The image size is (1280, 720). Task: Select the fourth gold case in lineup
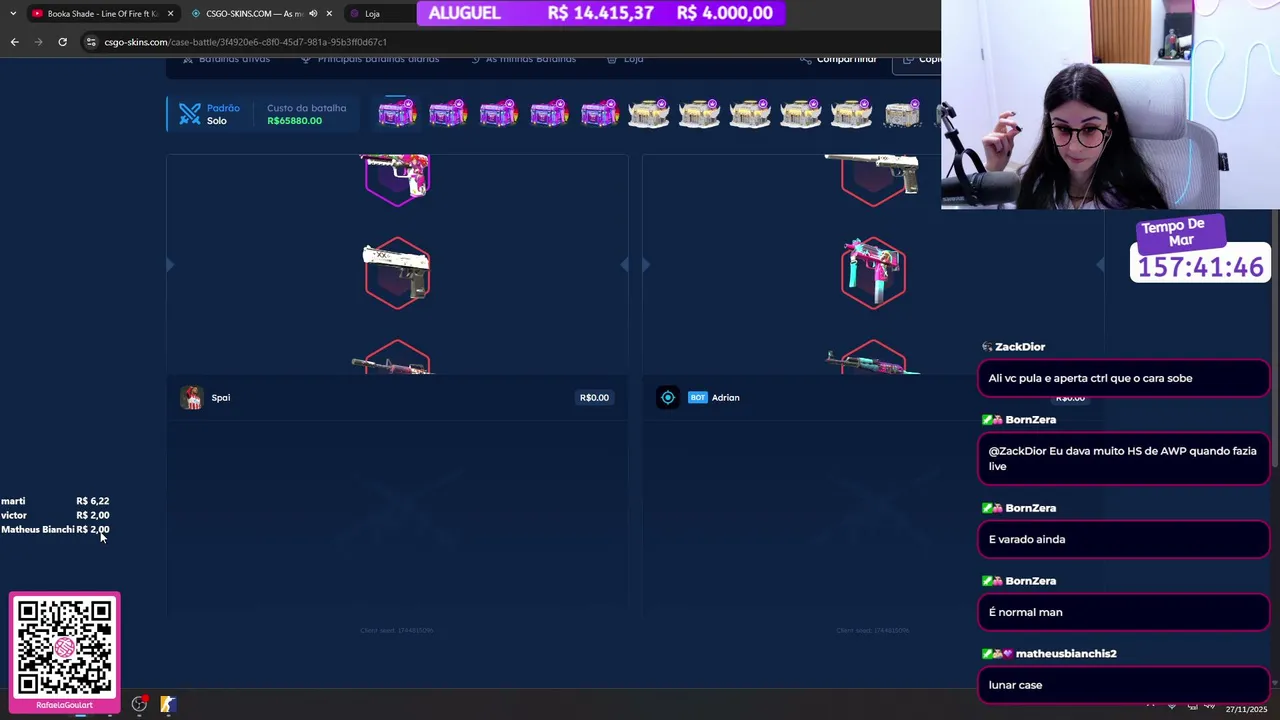click(x=800, y=113)
